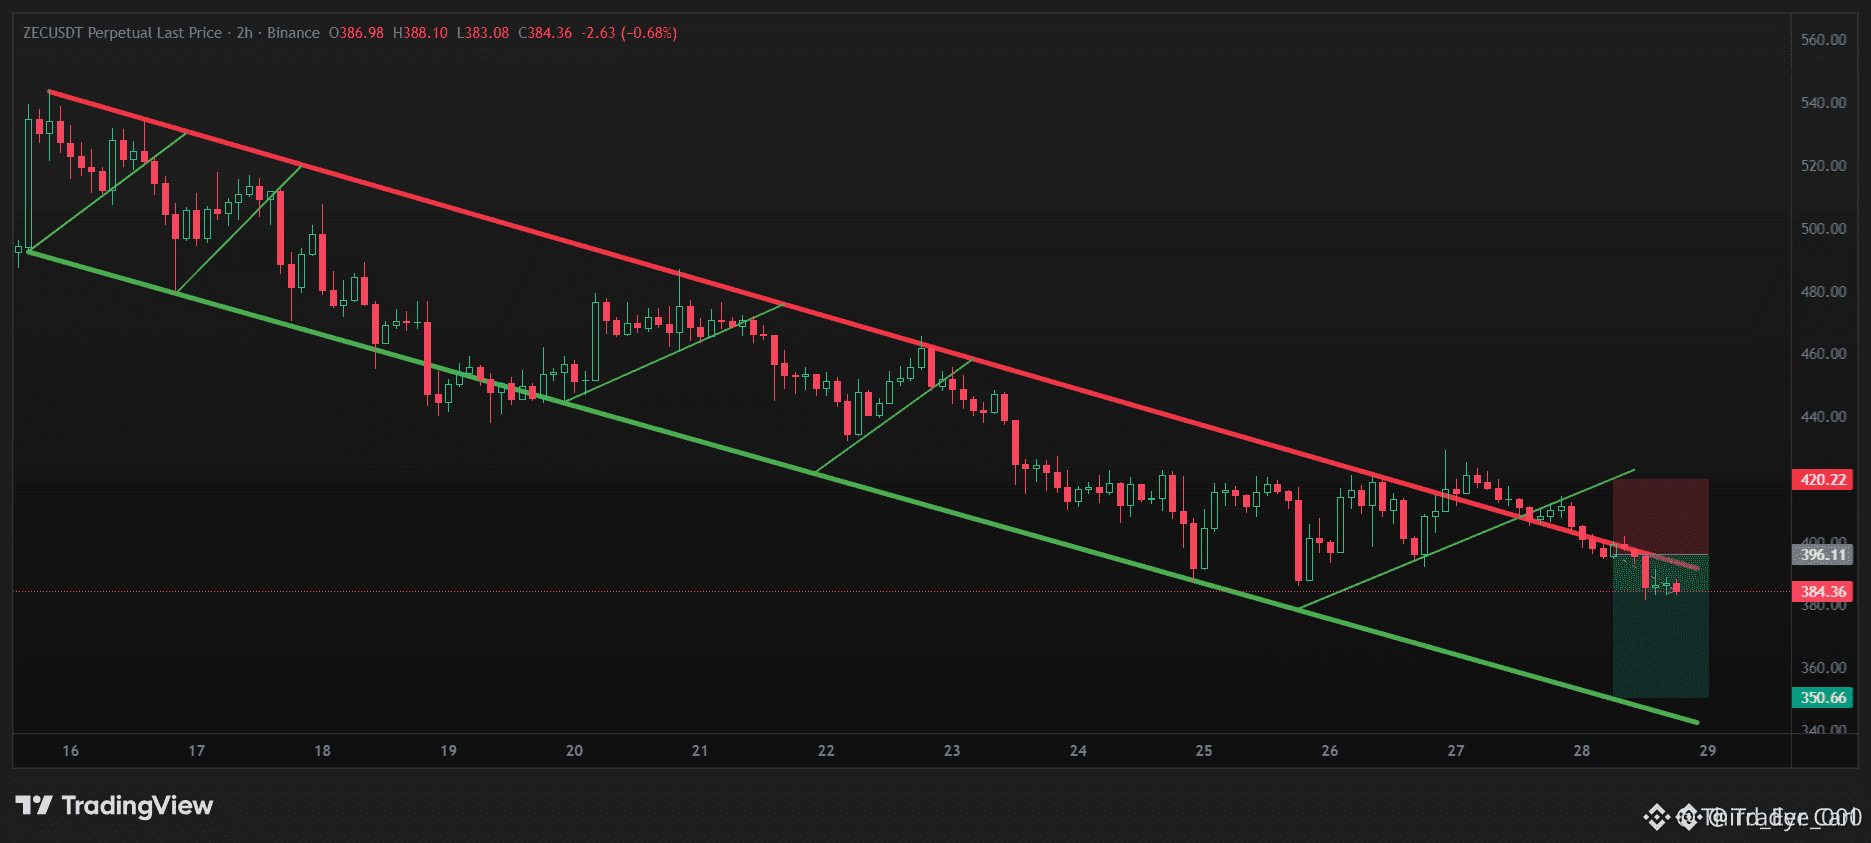Viewport: 1871px width, 843px height.
Task: Click date 29 on the time axis
Action: point(1708,751)
